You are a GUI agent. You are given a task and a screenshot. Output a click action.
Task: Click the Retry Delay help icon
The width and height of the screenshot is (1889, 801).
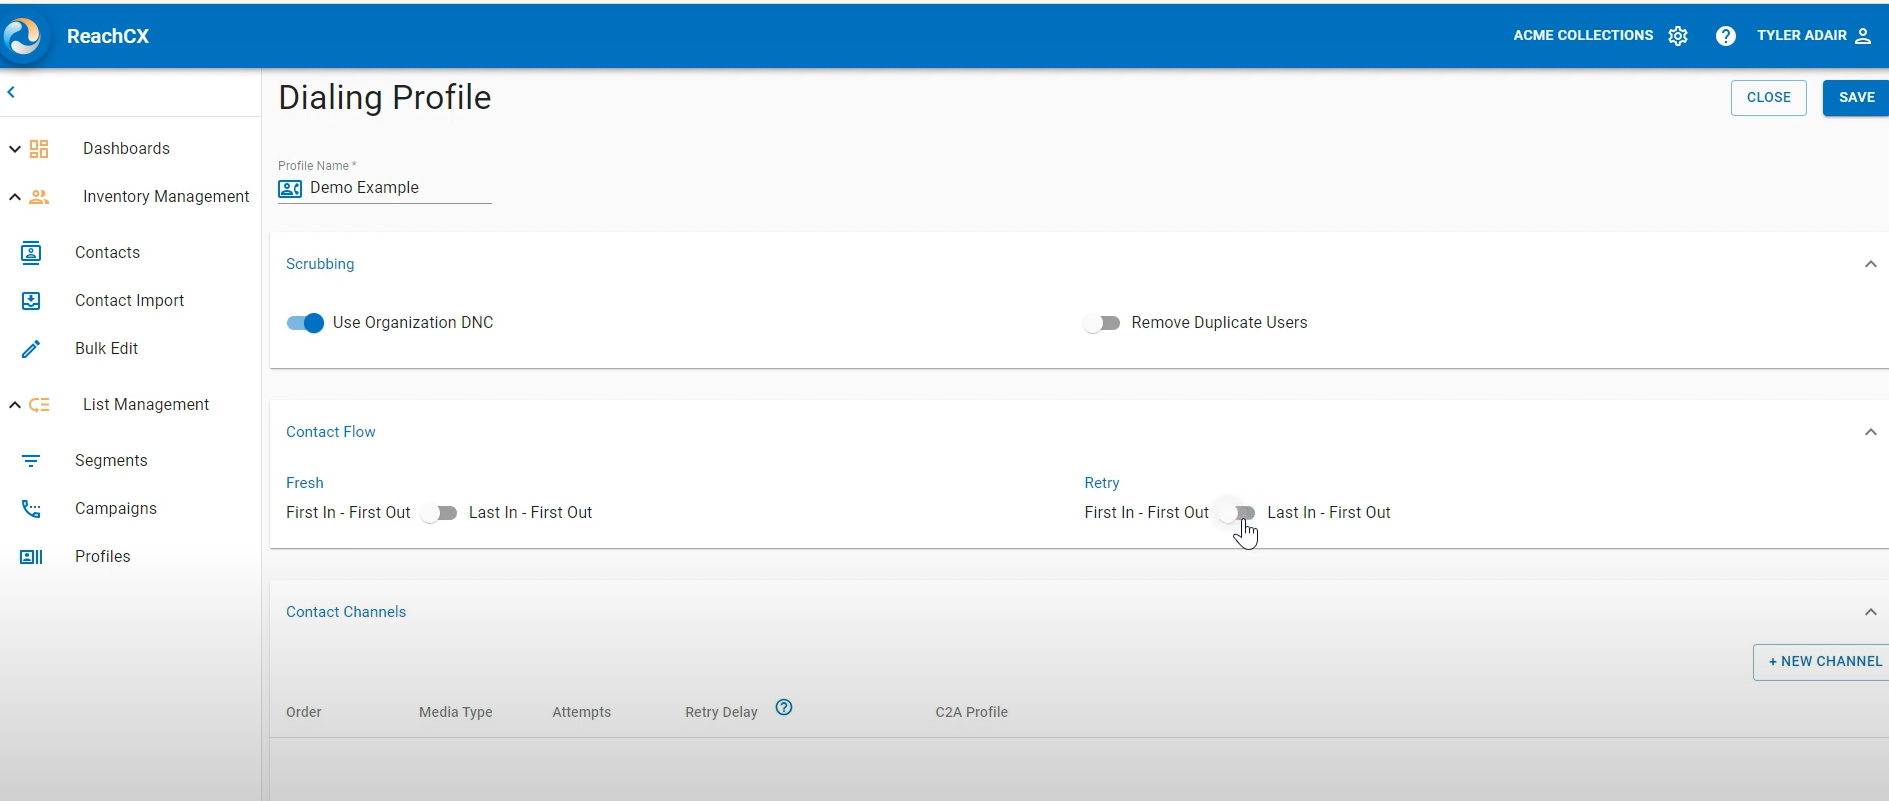click(784, 707)
